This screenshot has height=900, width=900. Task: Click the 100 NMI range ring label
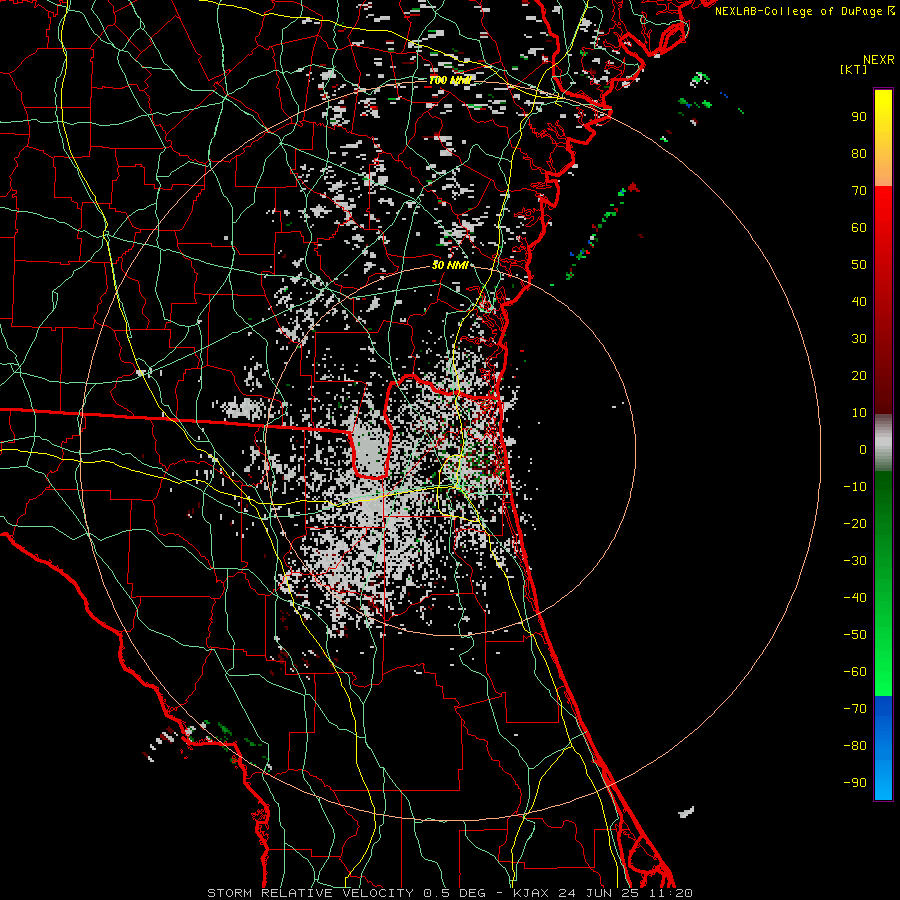[450, 80]
